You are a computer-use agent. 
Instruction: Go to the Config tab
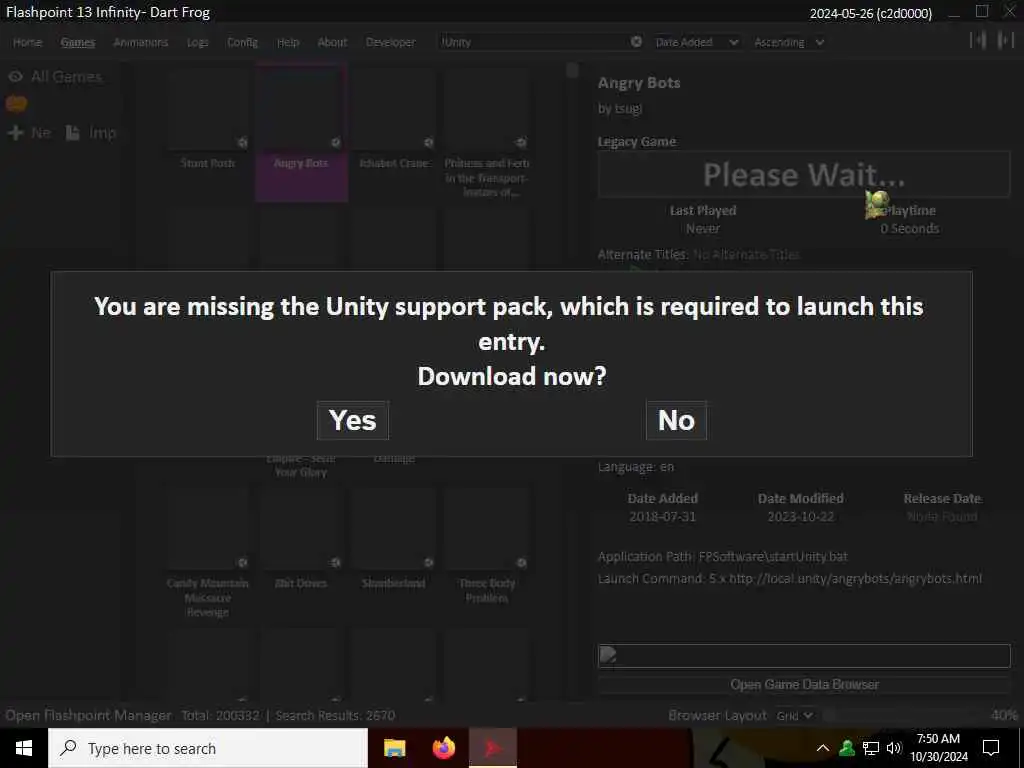pyautogui.click(x=242, y=42)
